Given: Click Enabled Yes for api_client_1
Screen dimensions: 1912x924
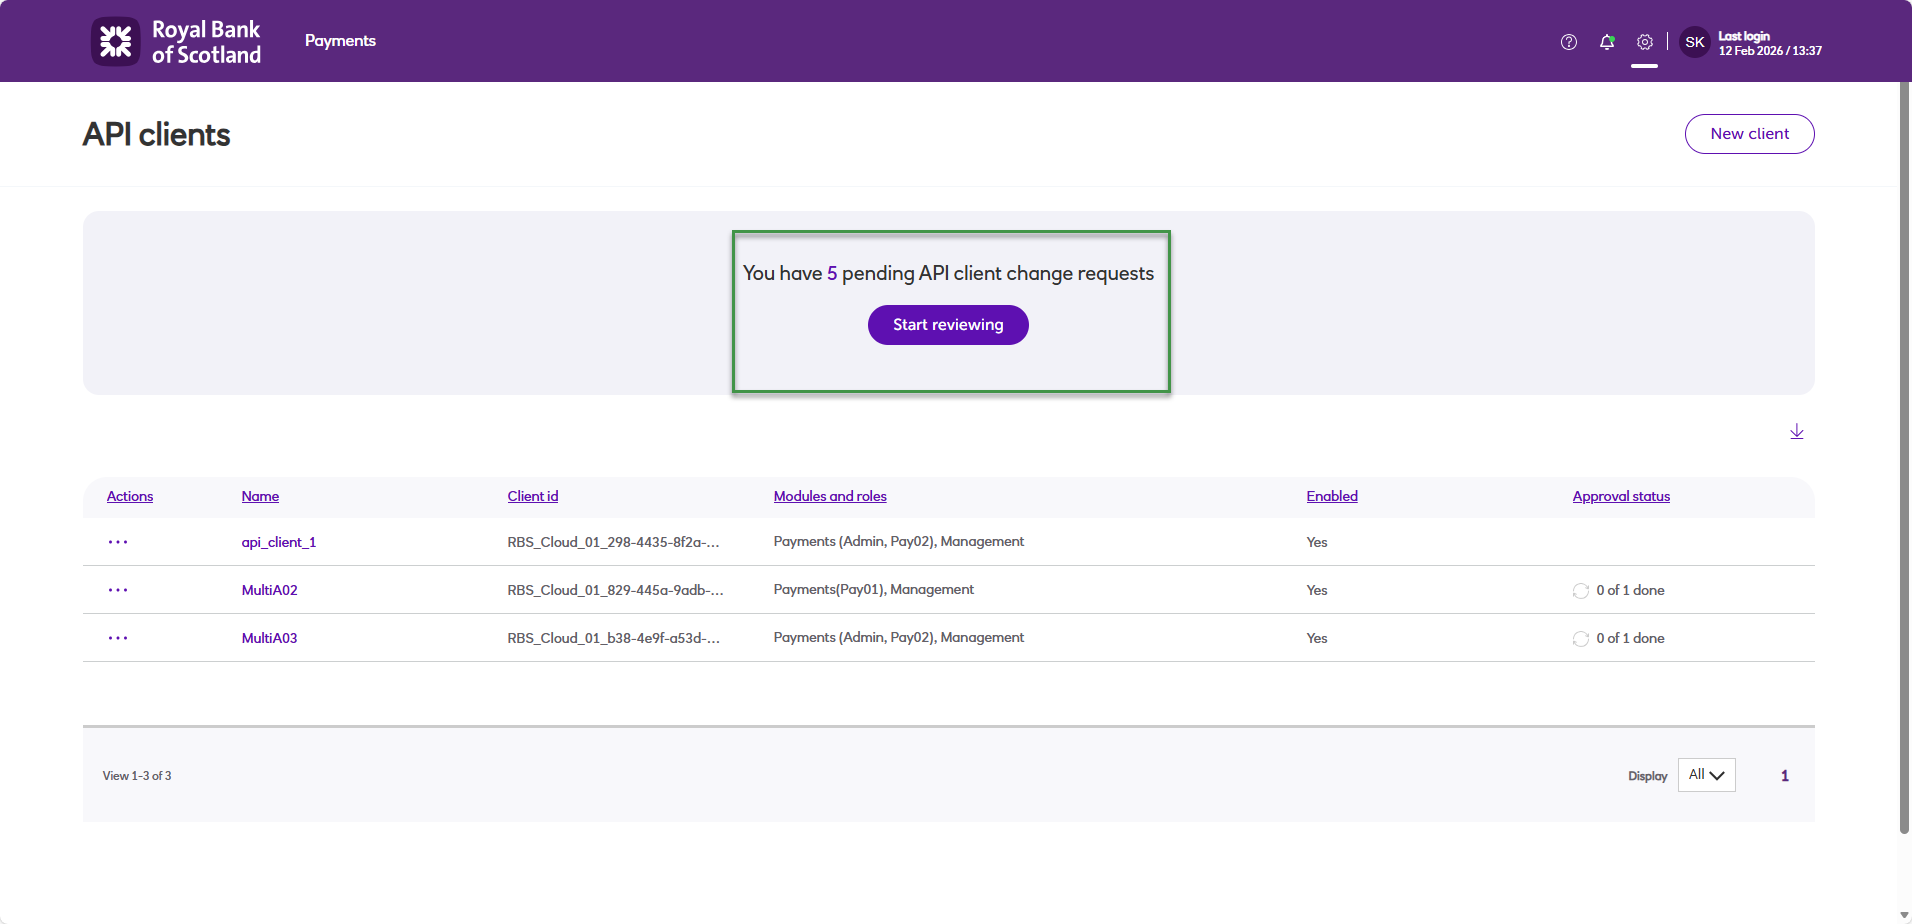Looking at the screenshot, I should click(x=1317, y=542).
